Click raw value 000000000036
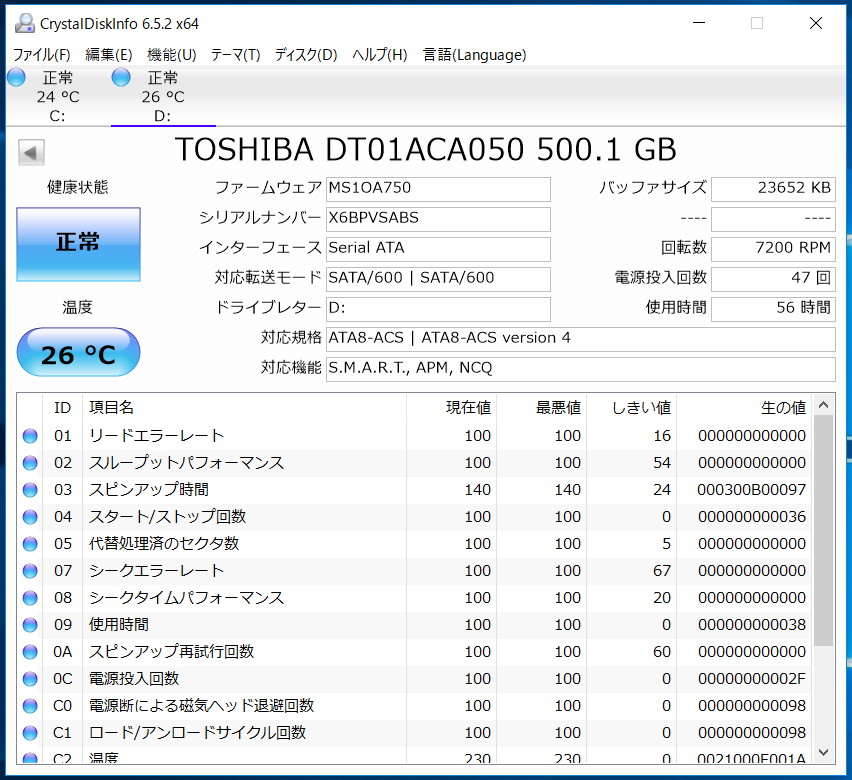852x780 pixels. (752, 517)
